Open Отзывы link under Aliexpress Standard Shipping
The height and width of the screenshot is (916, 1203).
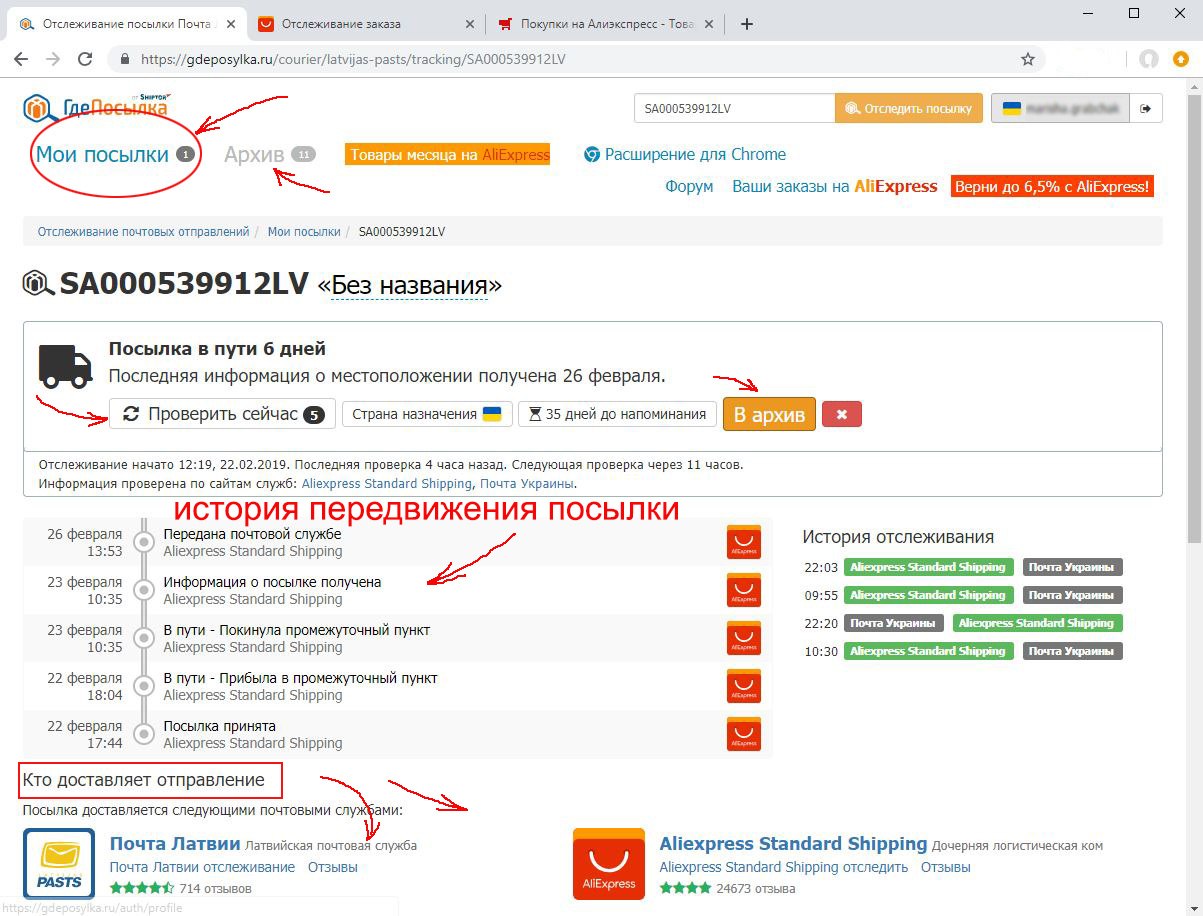[x=946, y=867]
